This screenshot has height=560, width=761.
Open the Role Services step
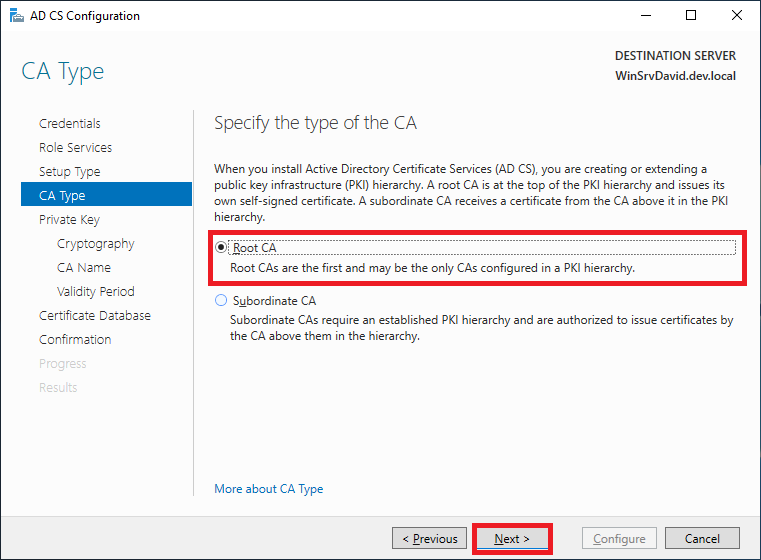[75, 148]
